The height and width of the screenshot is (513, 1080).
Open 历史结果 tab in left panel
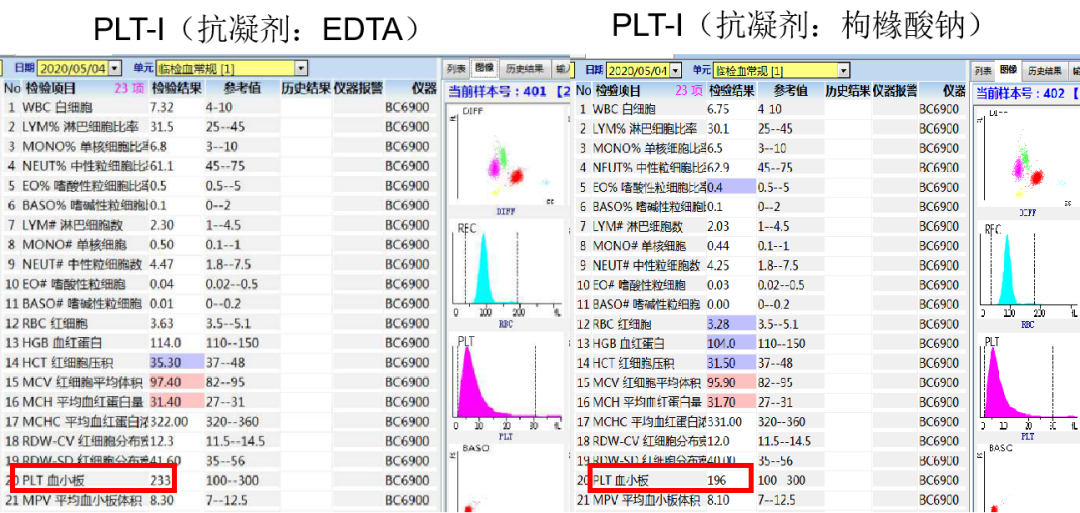click(x=525, y=69)
